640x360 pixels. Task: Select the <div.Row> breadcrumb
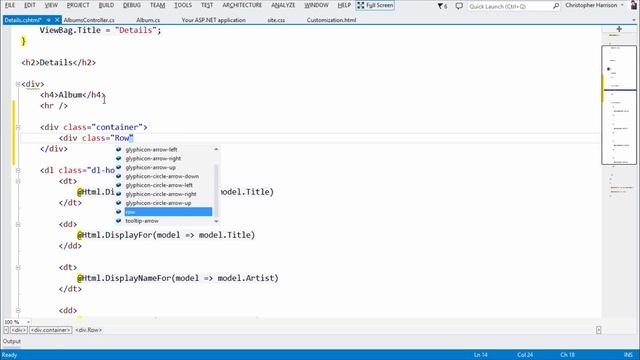click(89, 330)
